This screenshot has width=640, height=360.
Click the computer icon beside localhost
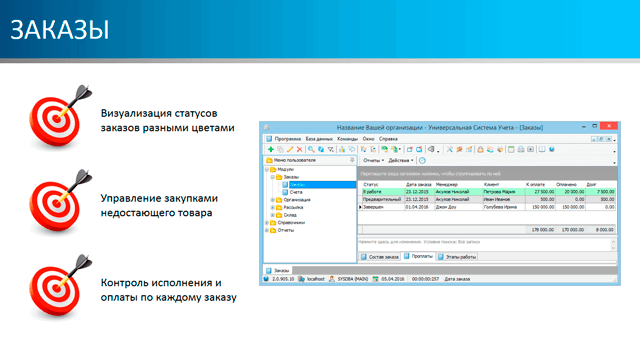click(301, 279)
